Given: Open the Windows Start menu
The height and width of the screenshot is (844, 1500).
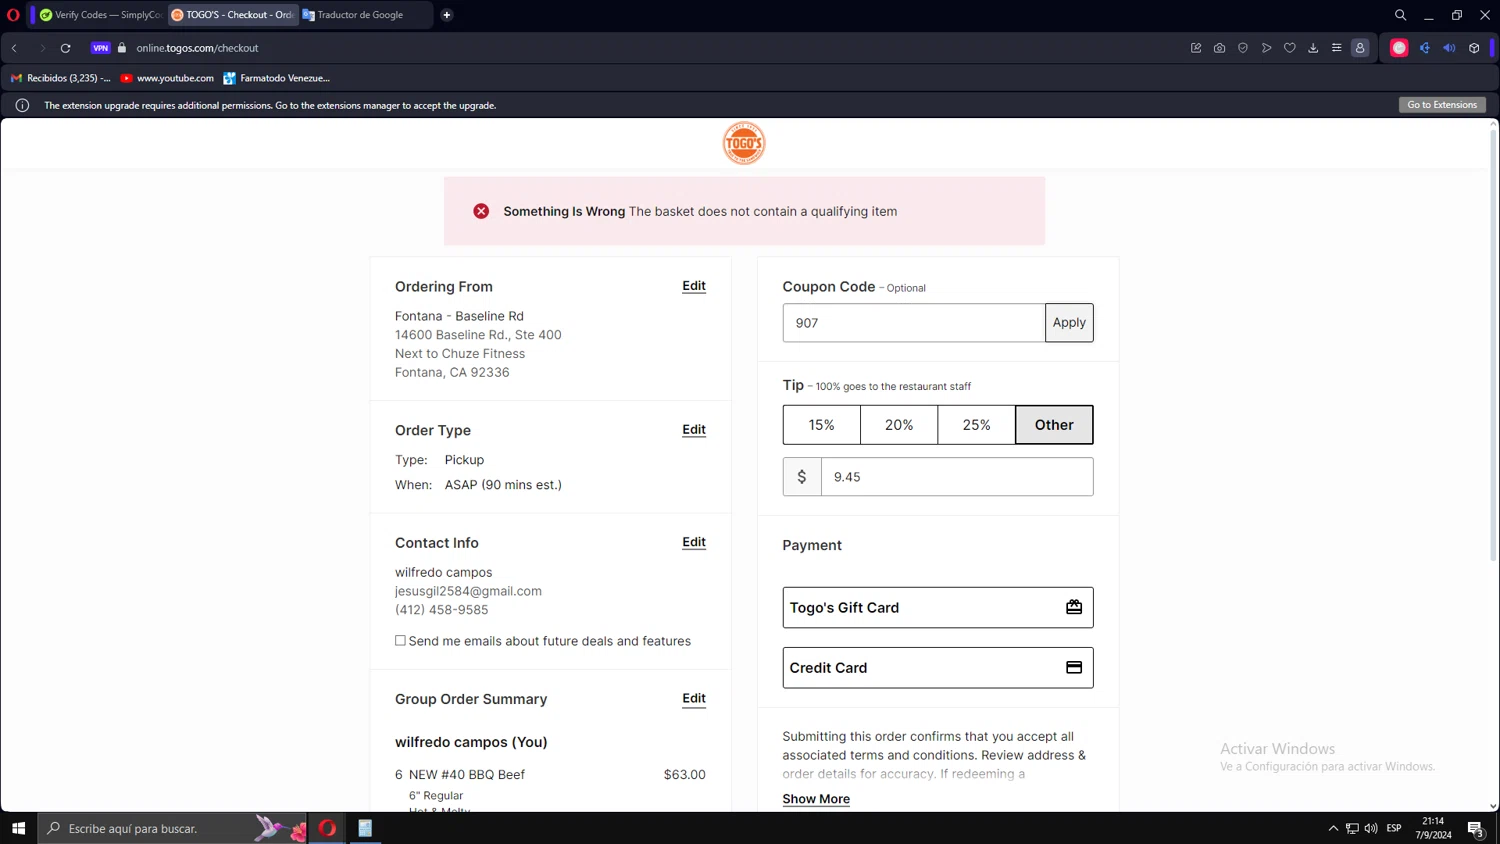Looking at the screenshot, I should click(x=18, y=828).
